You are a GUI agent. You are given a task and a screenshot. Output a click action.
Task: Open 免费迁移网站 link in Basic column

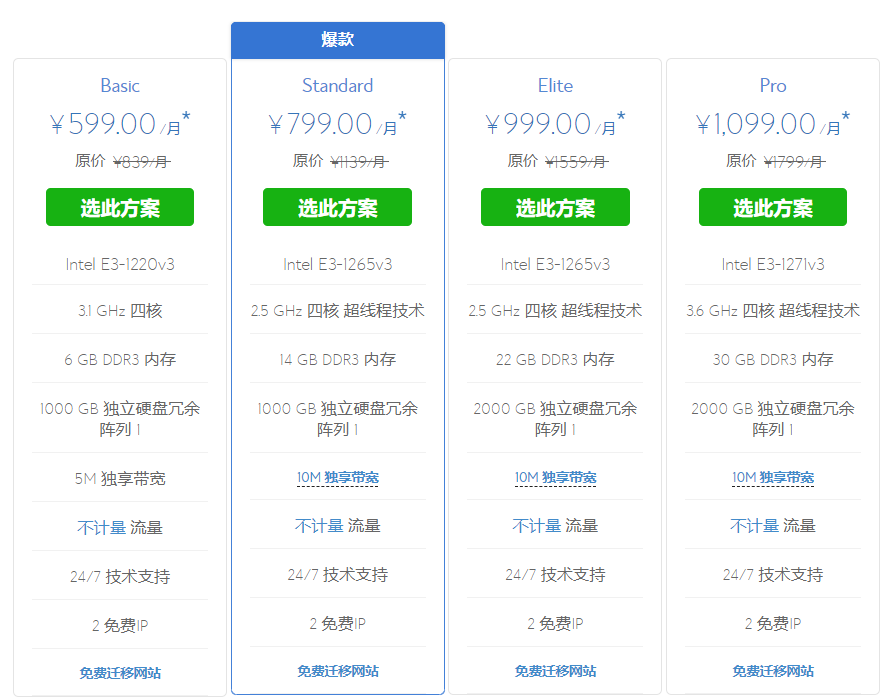[120, 672]
